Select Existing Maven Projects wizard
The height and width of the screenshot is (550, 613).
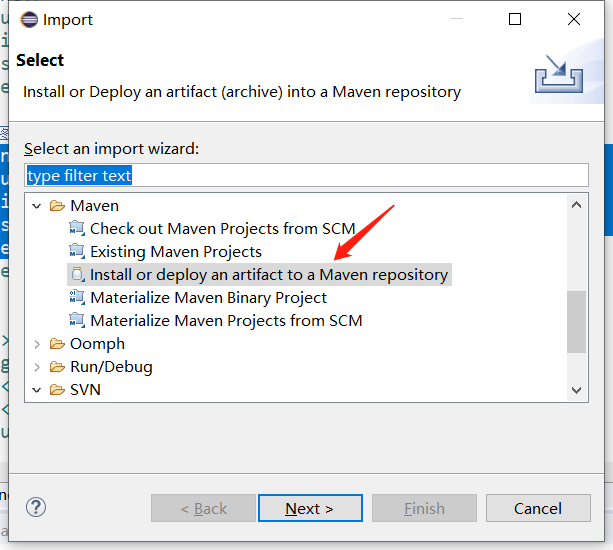pos(176,252)
